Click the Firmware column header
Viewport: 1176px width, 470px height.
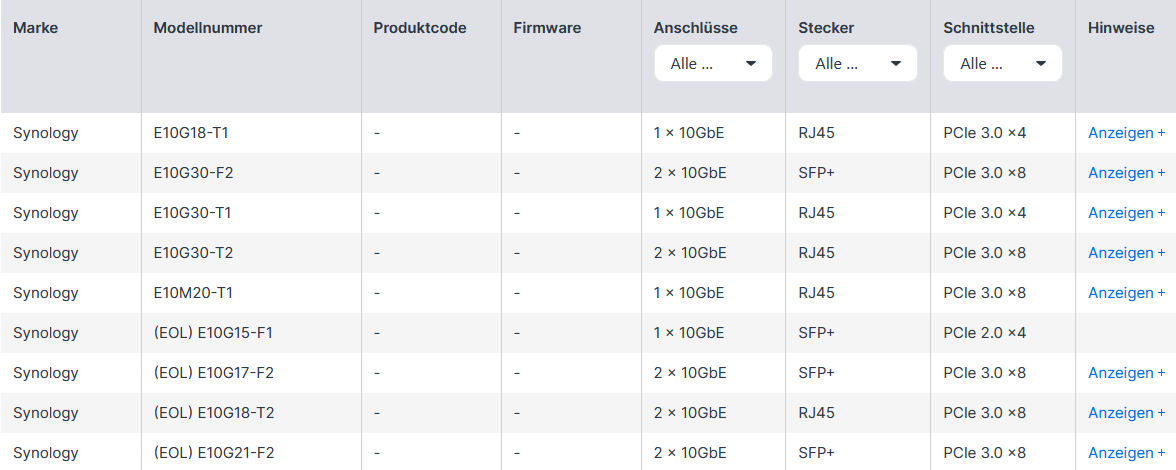(x=547, y=28)
